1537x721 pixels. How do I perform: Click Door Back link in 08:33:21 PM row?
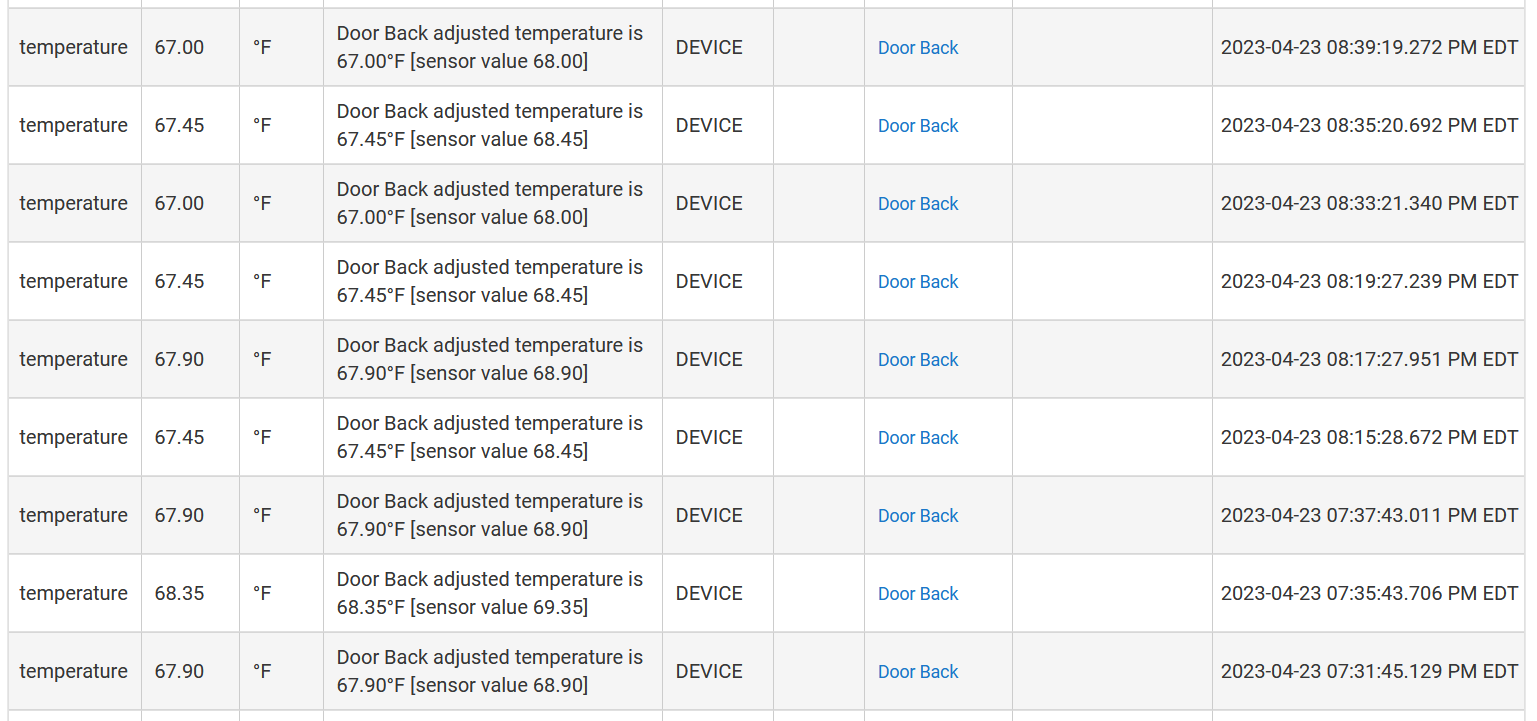tap(918, 204)
